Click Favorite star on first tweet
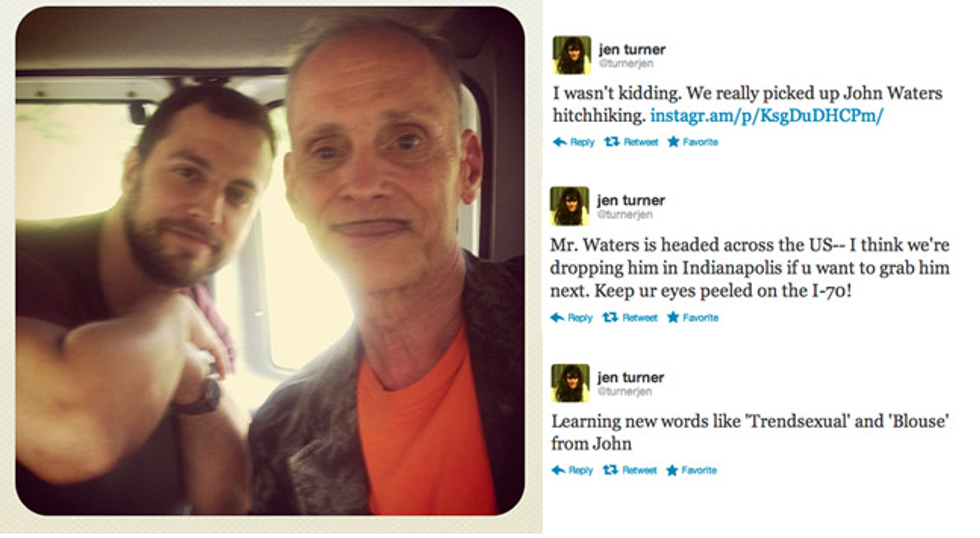 pos(673,142)
